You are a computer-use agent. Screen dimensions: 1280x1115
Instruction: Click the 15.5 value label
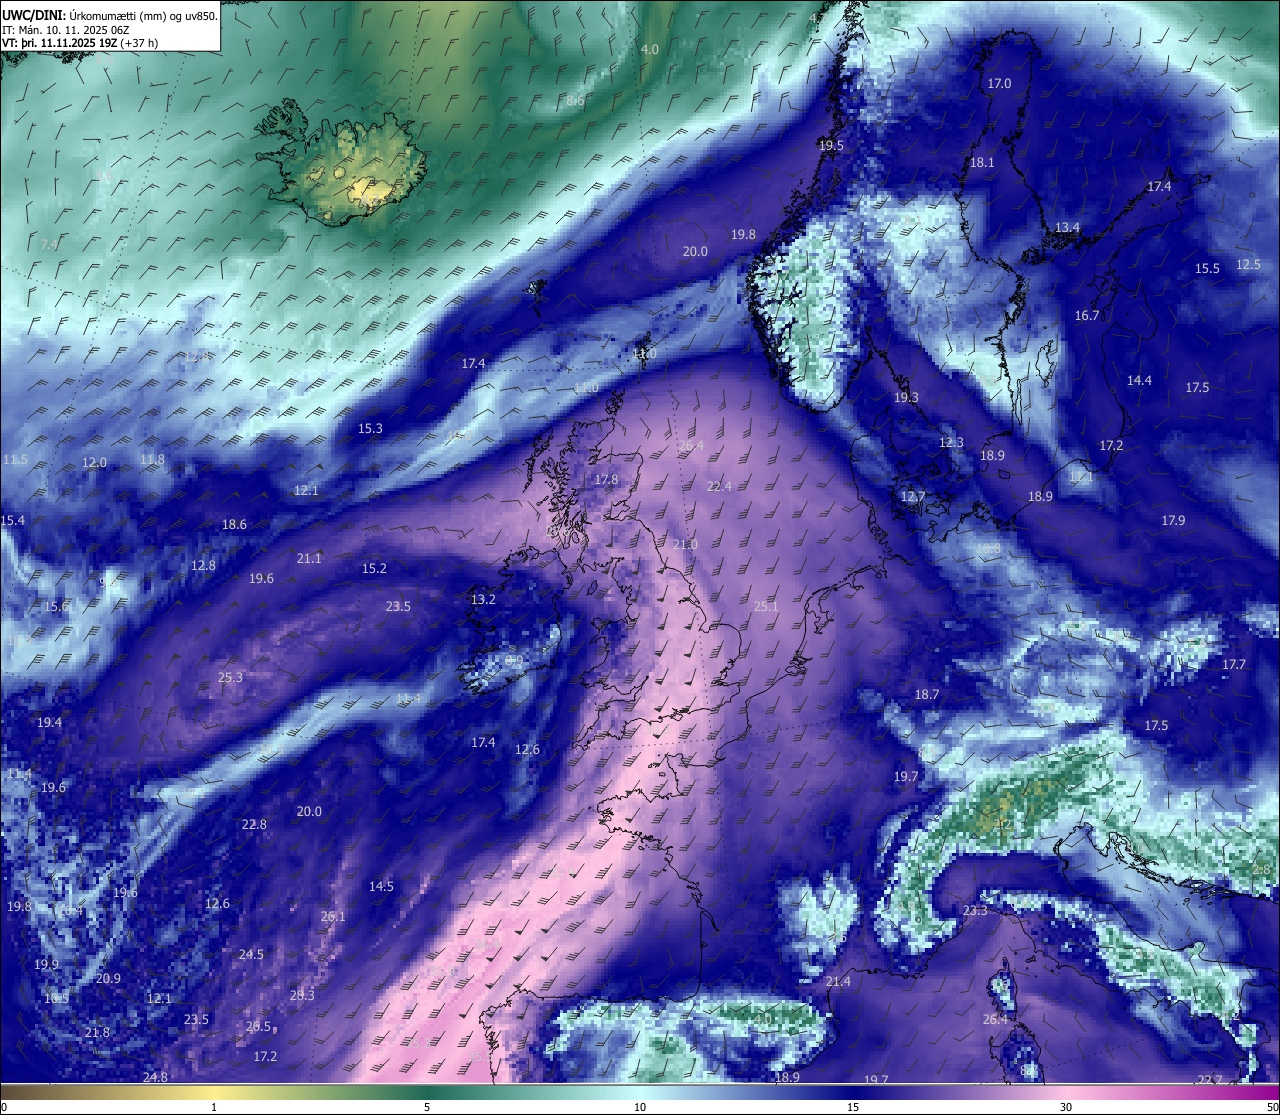pyautogui.click(x=1208, y=268)
